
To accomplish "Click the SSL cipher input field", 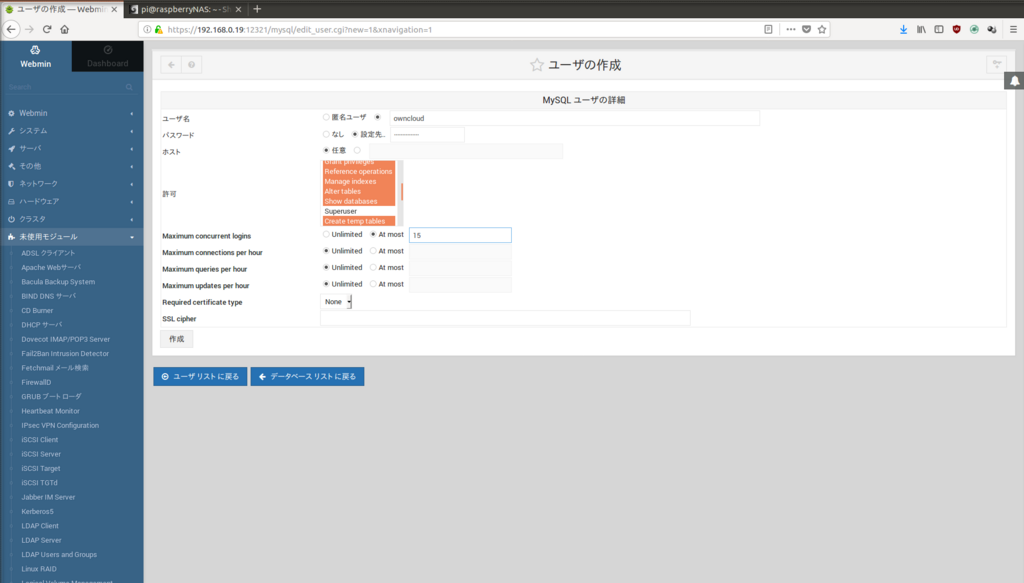I will click(505, 319).
